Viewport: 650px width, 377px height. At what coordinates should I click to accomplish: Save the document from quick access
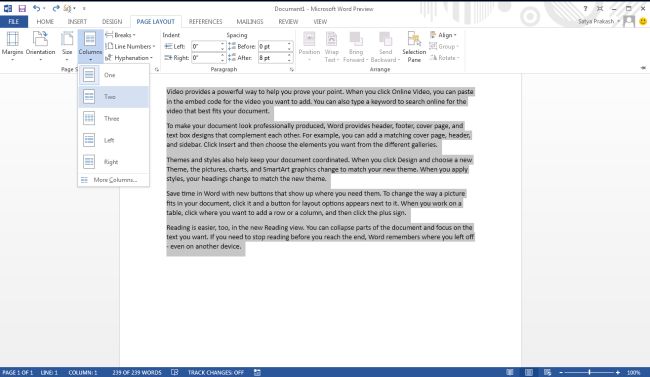22,8
